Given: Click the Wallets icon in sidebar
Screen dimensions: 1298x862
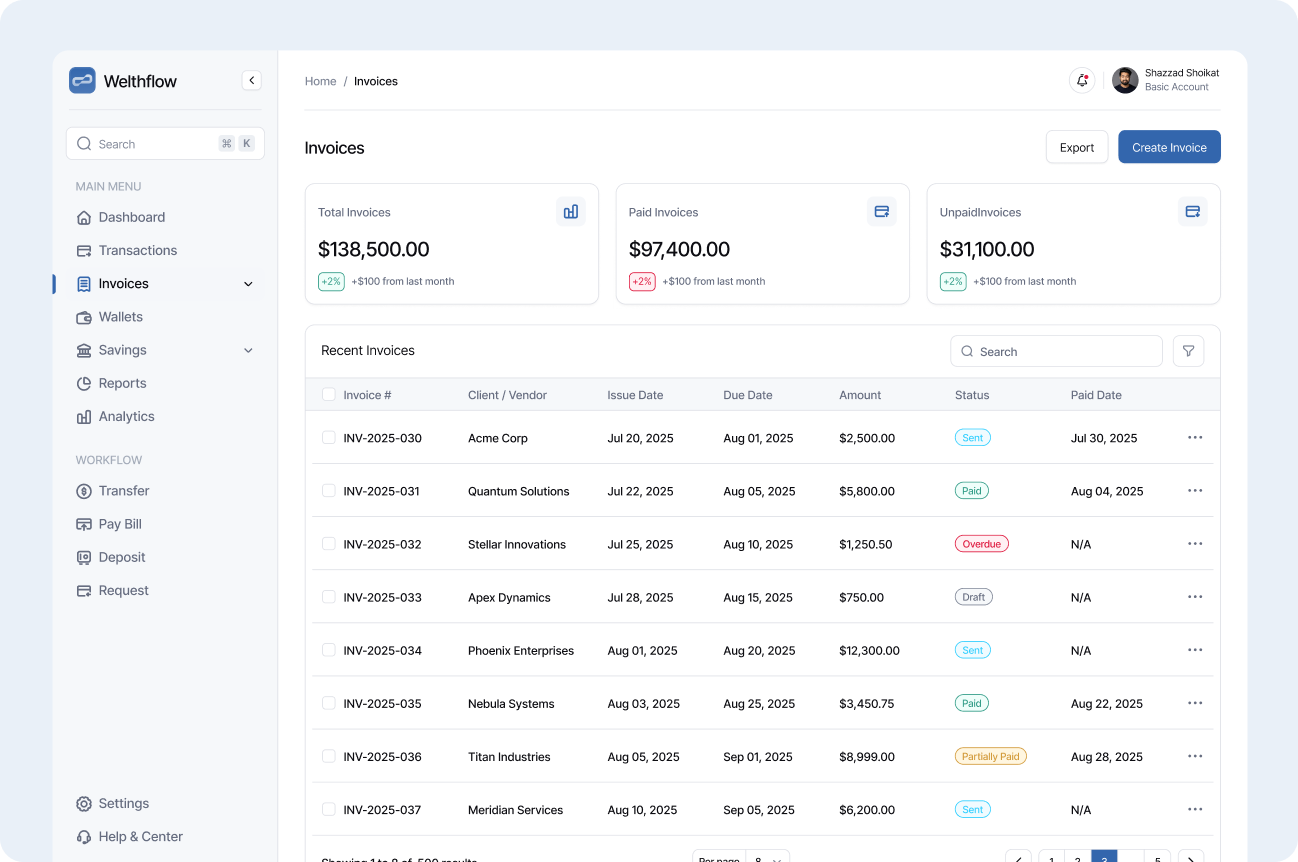Looking at the screenshot, I should [x=84, y=317].
